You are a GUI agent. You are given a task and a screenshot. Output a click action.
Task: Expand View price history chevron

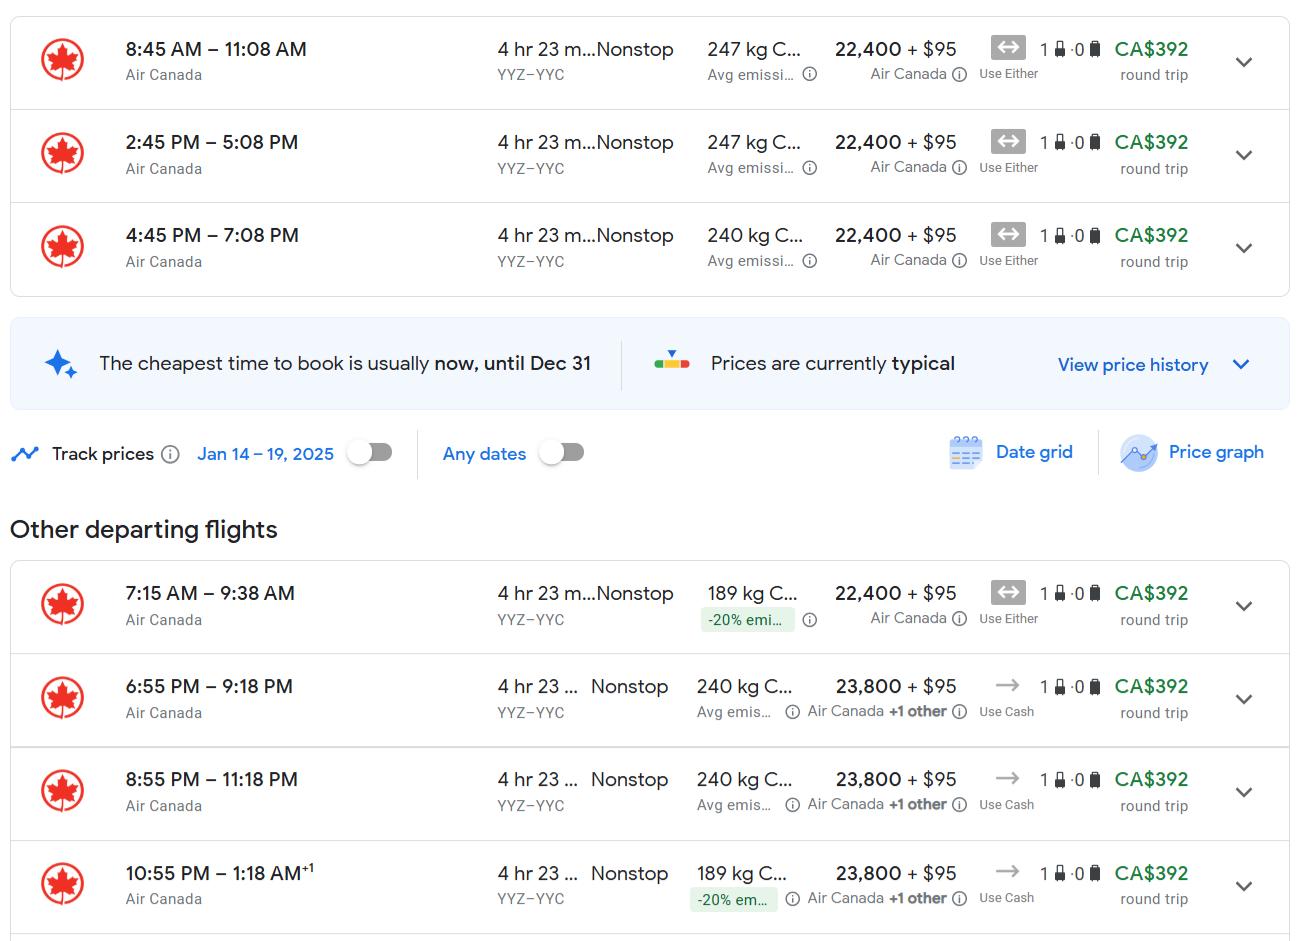[x=1241, y=365]
